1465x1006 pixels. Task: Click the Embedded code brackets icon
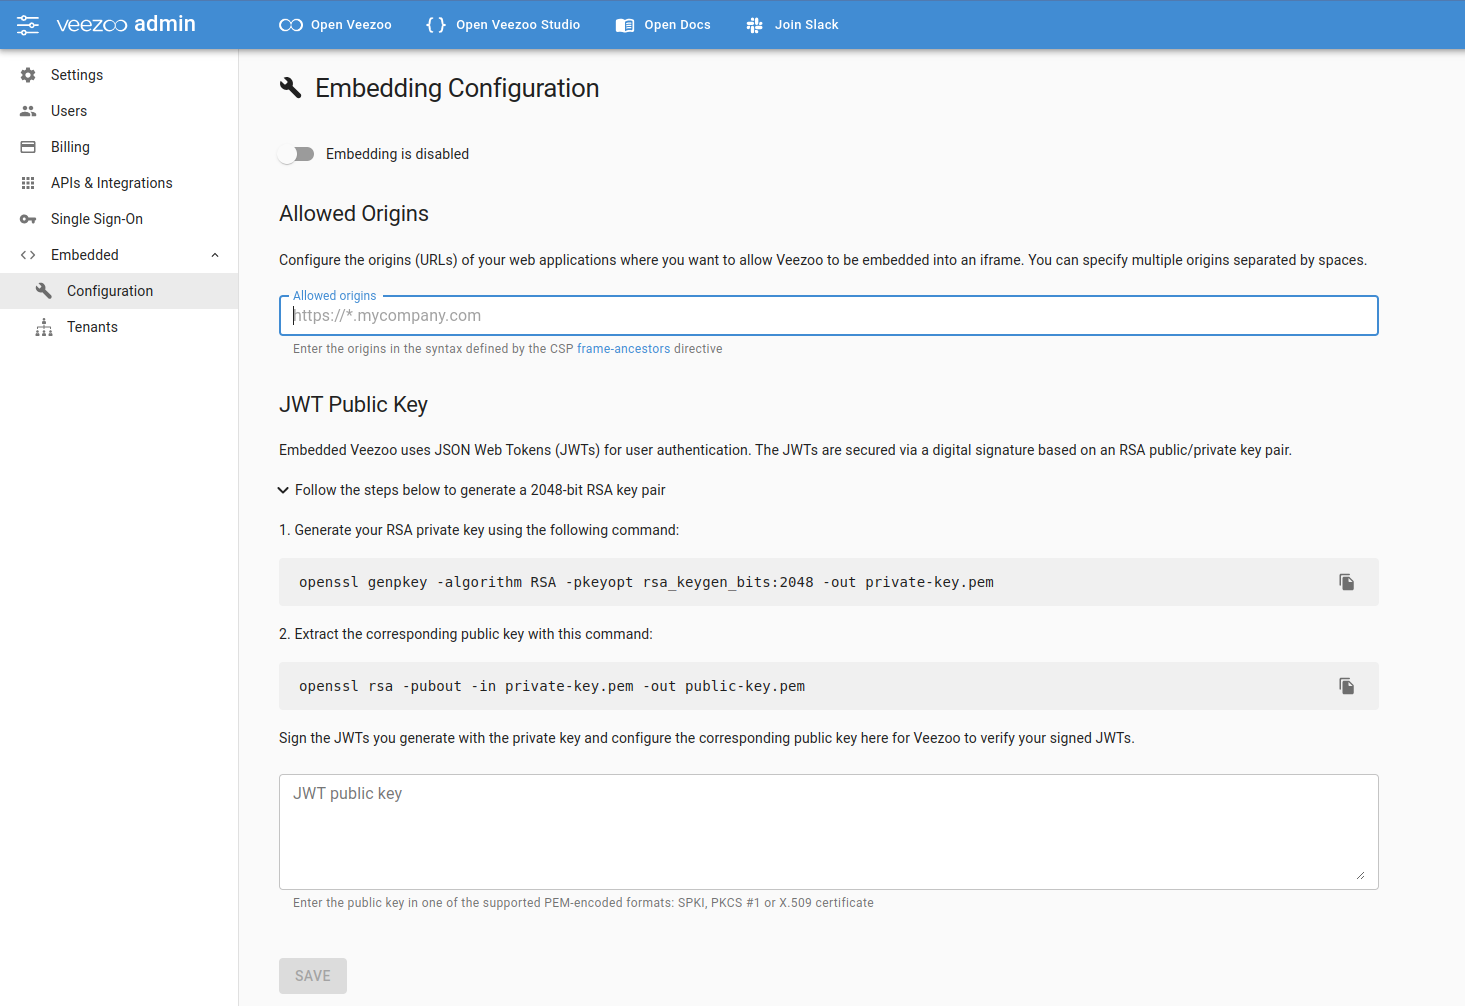coord(28,255)
